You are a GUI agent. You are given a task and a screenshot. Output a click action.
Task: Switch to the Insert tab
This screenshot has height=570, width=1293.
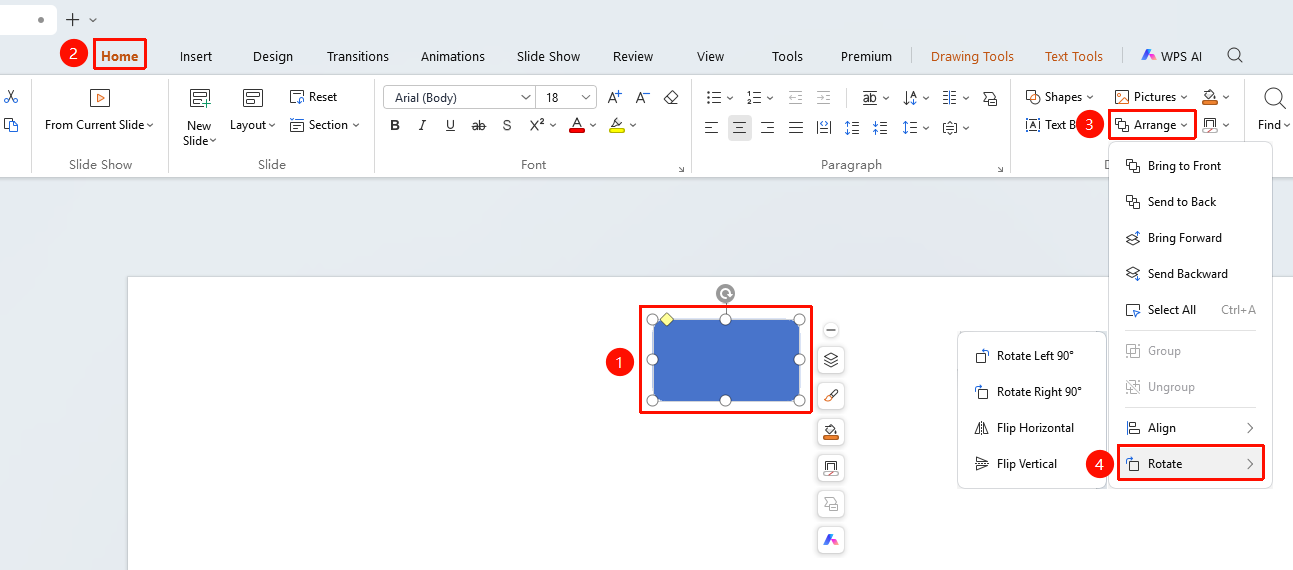pyautogui.click(x=196, y=56)
